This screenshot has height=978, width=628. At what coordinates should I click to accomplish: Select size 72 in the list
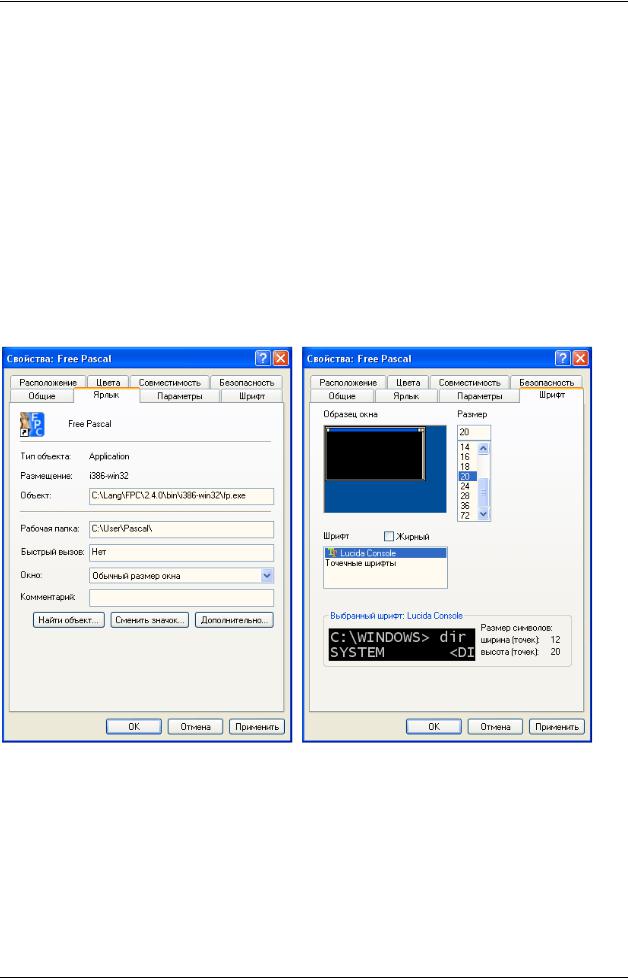click(x=468, y=515)
